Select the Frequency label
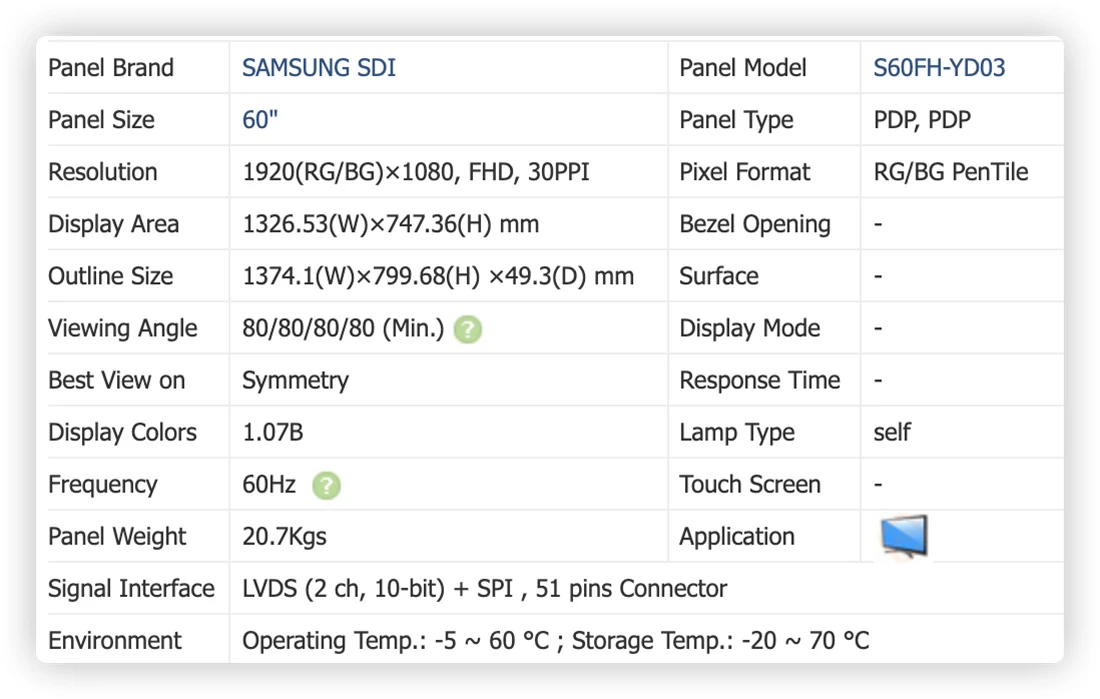Viewport: 1100px width, 699px height. pyautogui.click(x=102, y=485)
